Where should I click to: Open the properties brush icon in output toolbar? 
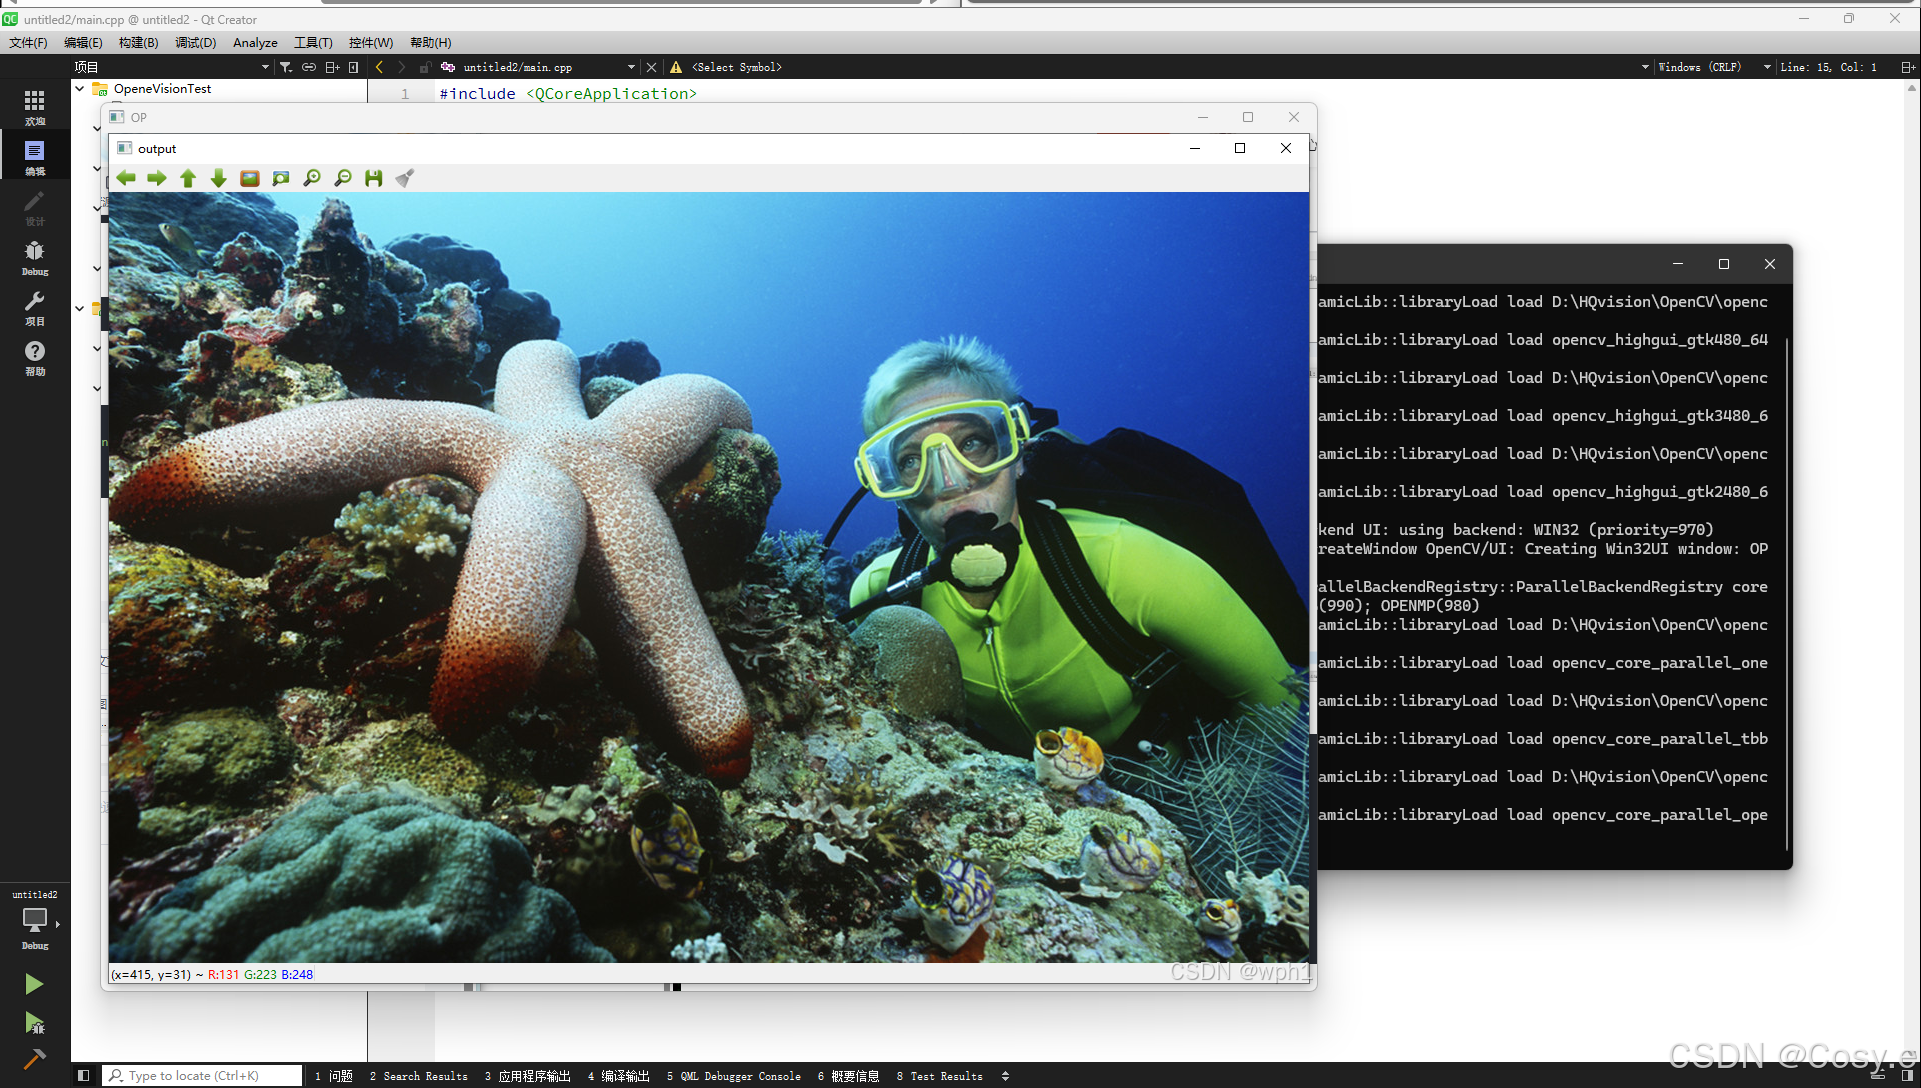coord(405,178)
